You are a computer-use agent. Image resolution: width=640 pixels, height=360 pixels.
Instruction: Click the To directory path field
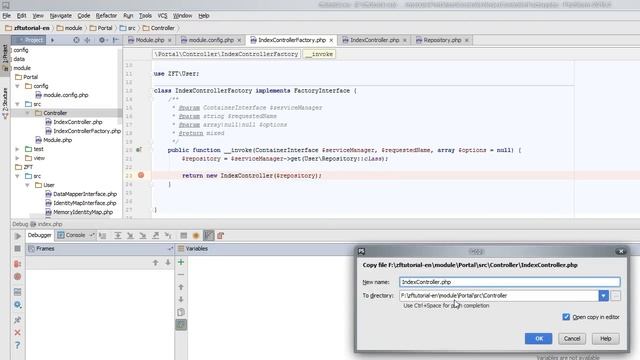coord(499,296)
